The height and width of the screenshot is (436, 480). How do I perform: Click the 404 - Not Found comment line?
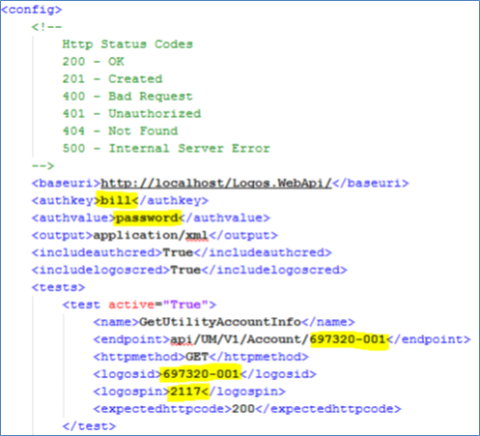[120, 131]
